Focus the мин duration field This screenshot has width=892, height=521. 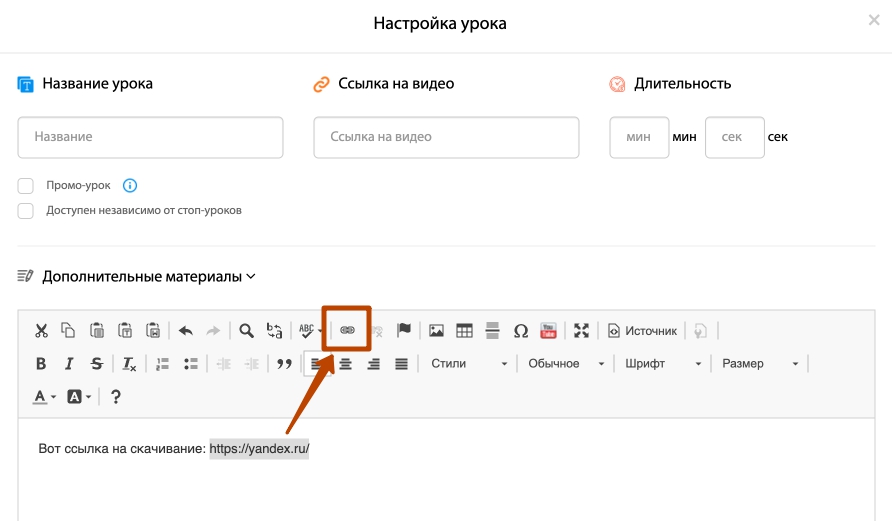[639, 137]
